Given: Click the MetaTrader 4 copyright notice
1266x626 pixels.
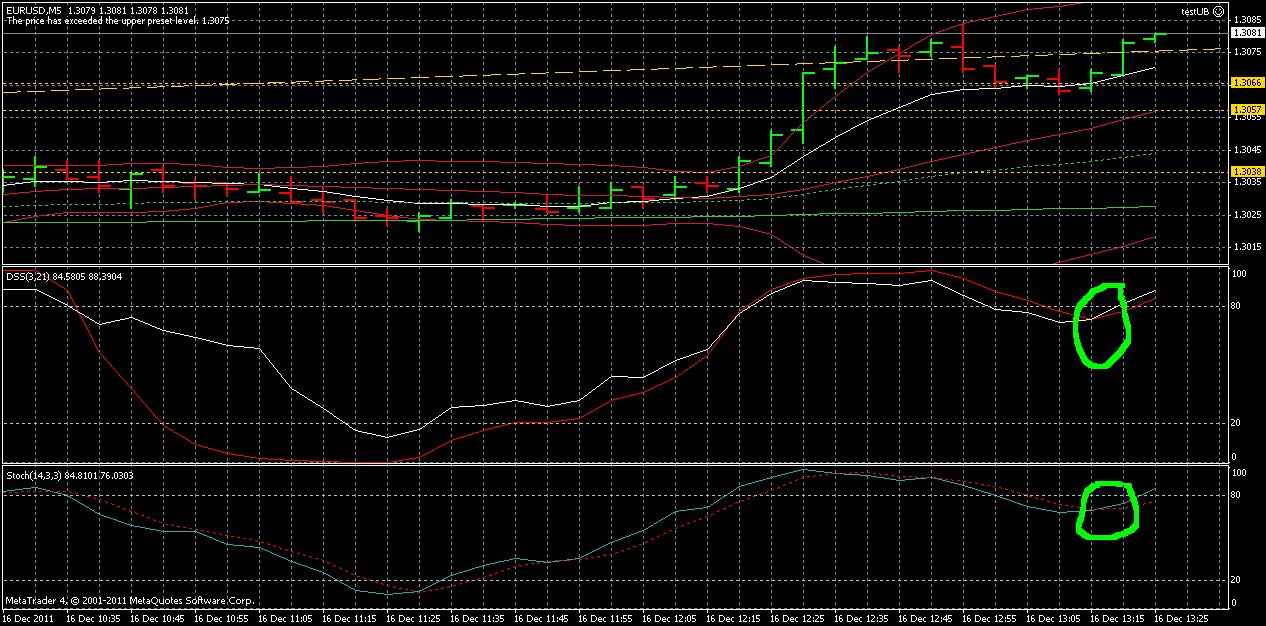Looking at the screenshot, I should pos(130,601).
